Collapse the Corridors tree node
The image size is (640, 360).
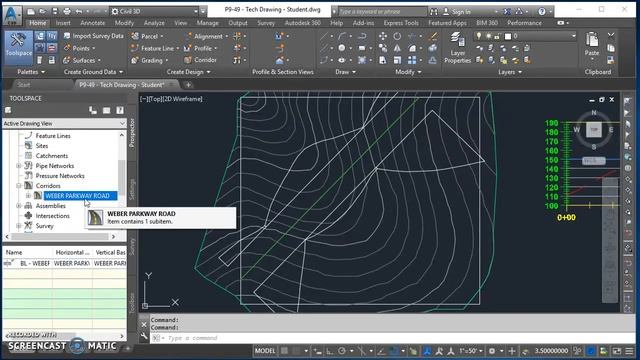click(x=19, y=186)
